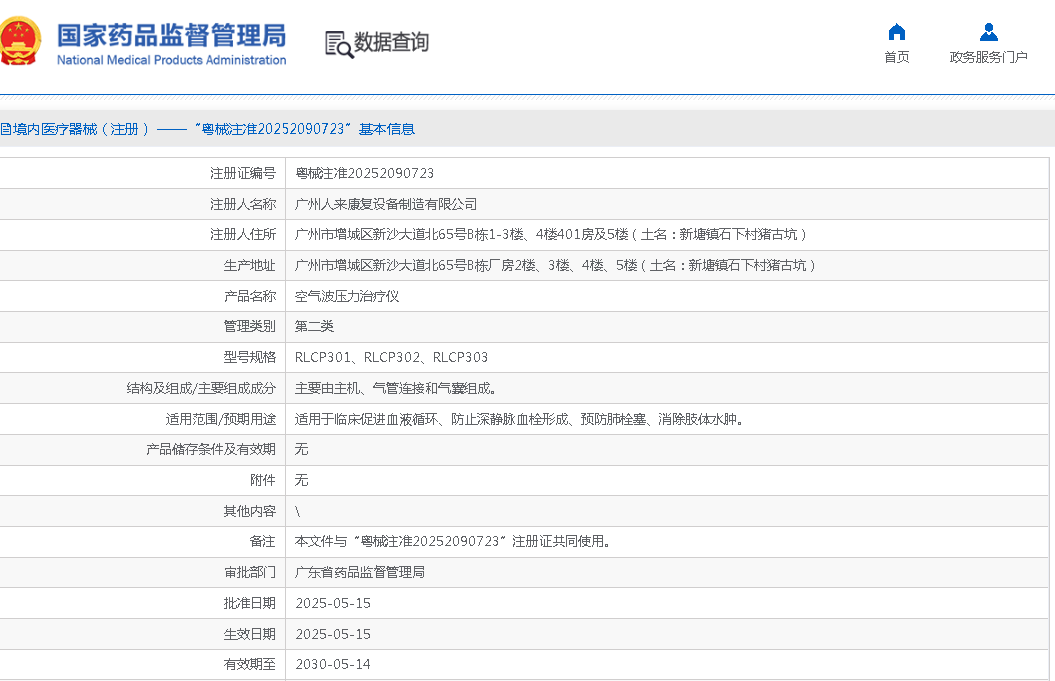Viewport: 1055px width, 681px height.
Task: Open the 政务服务门户 text link
Action: pyautogui.click(x=988, y=57)
